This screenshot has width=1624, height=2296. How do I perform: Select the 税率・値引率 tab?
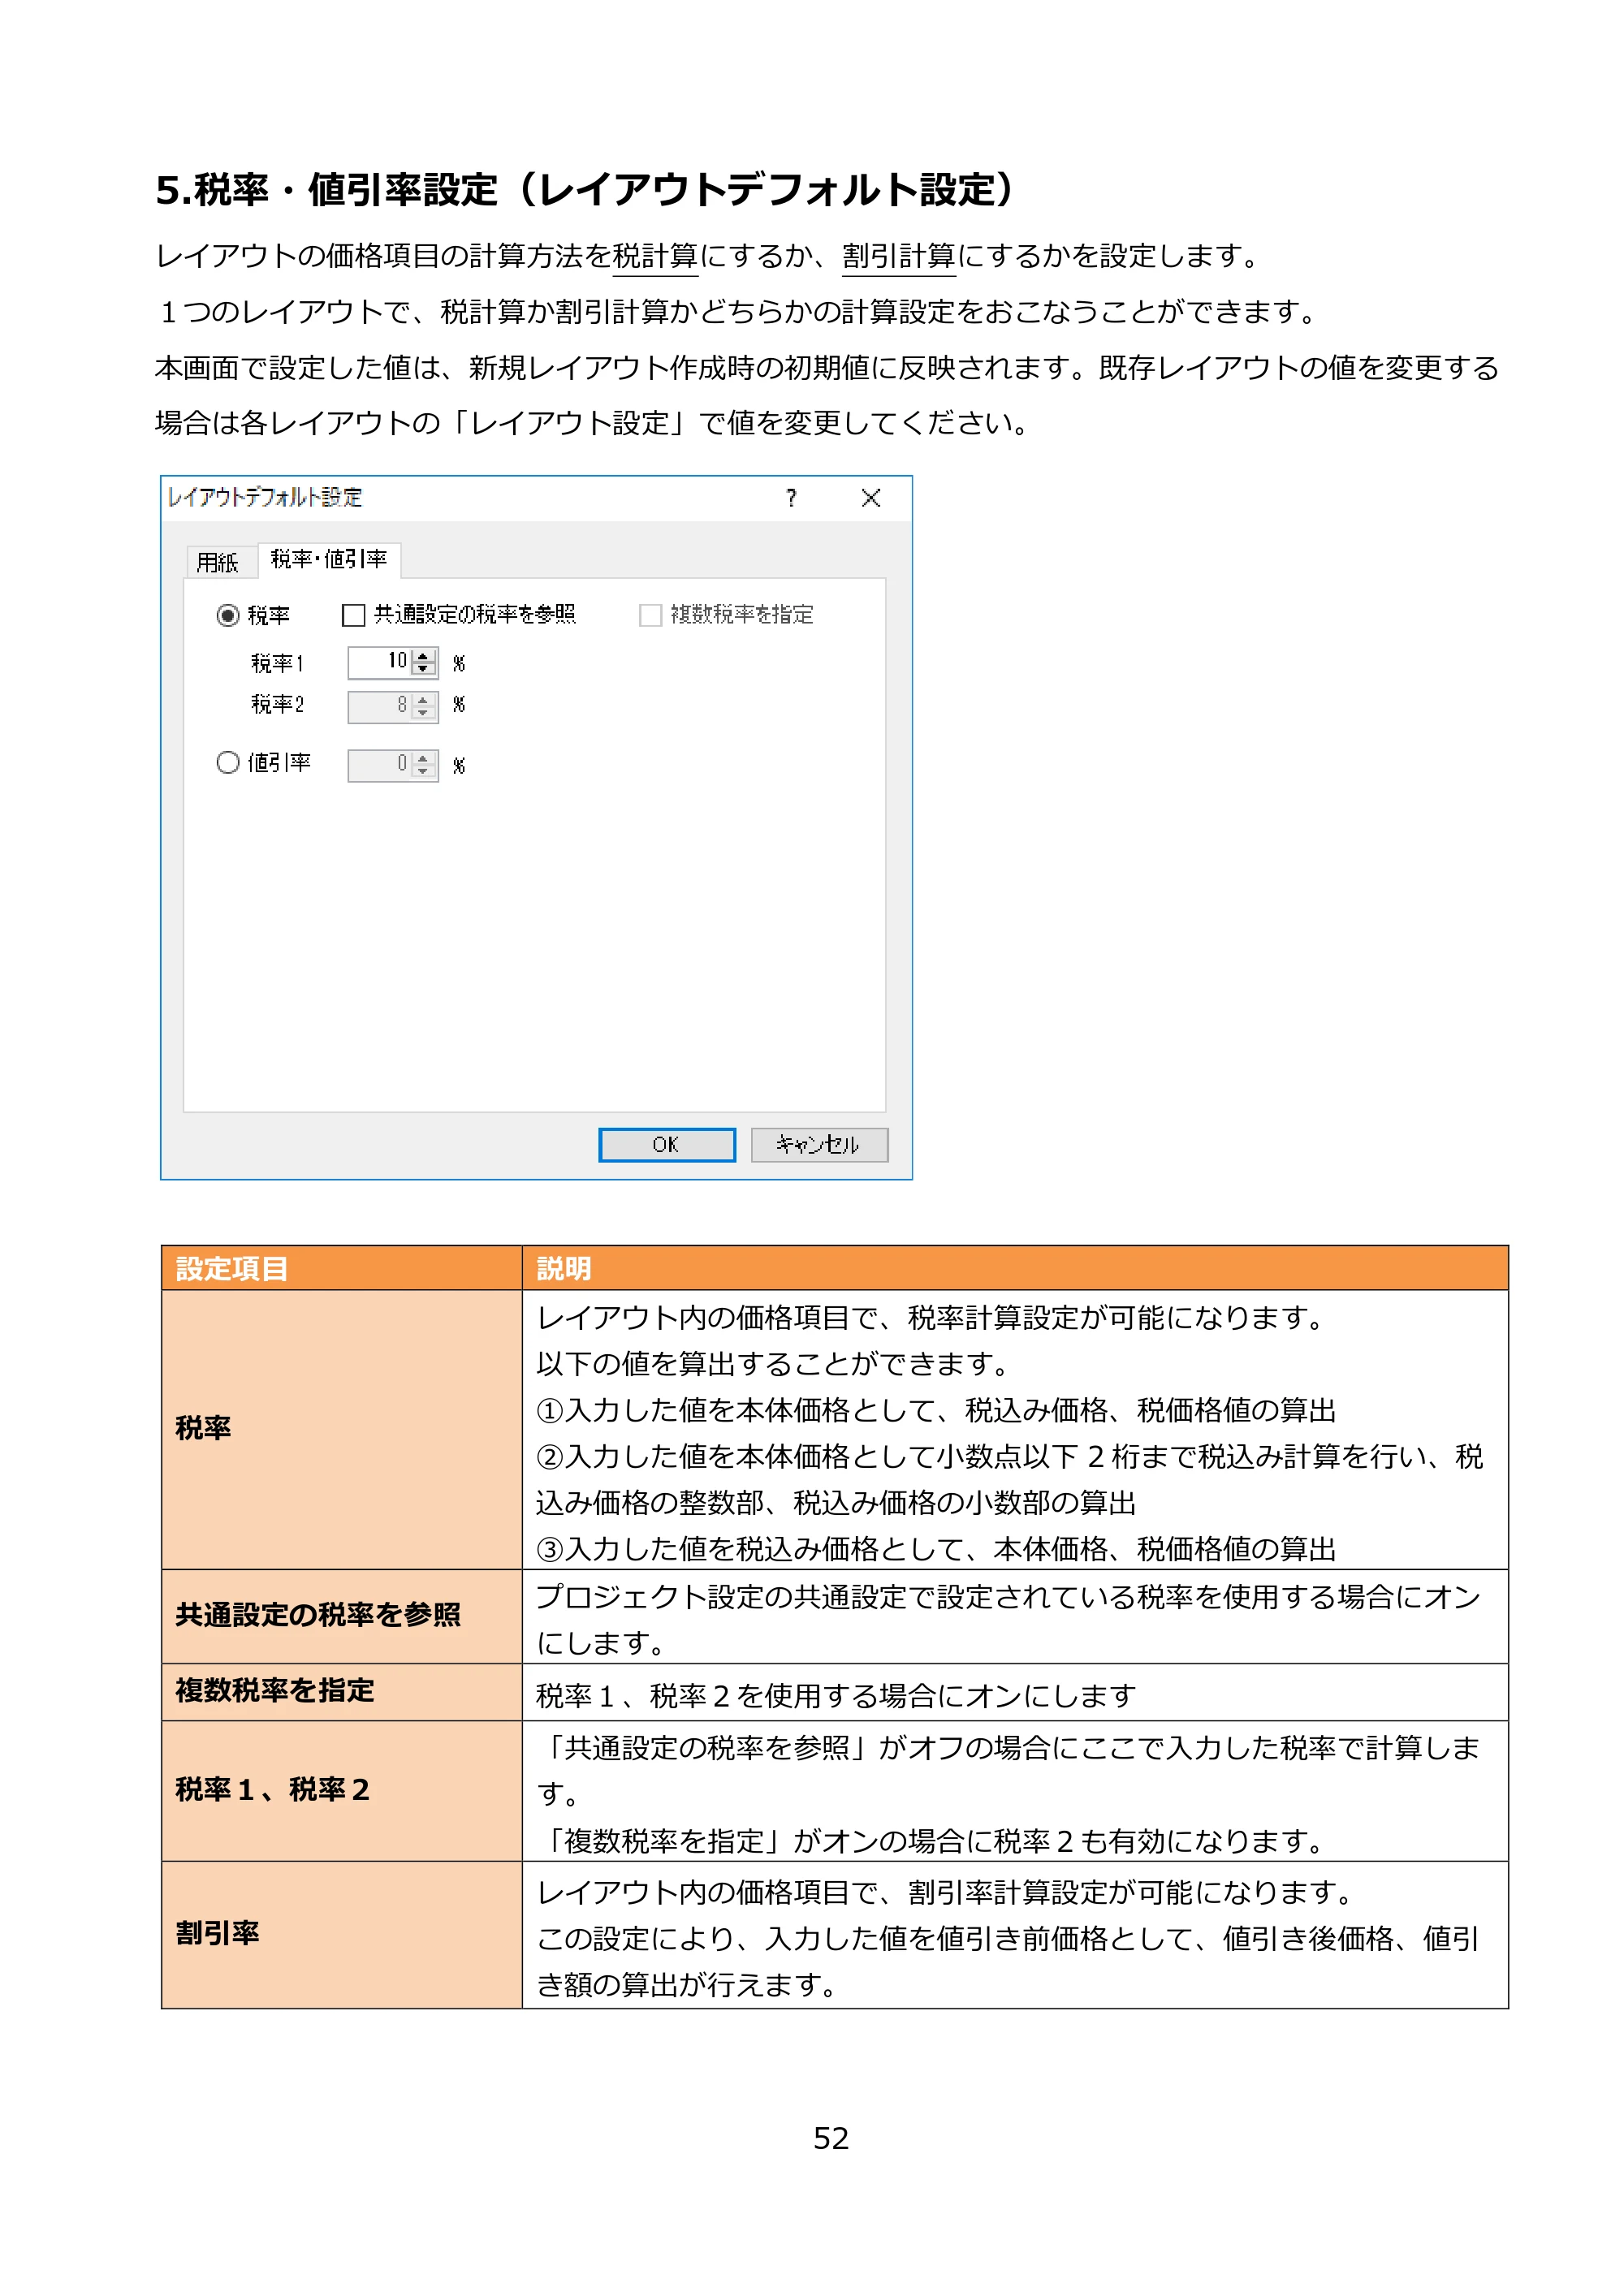click(x=329, y=559)
